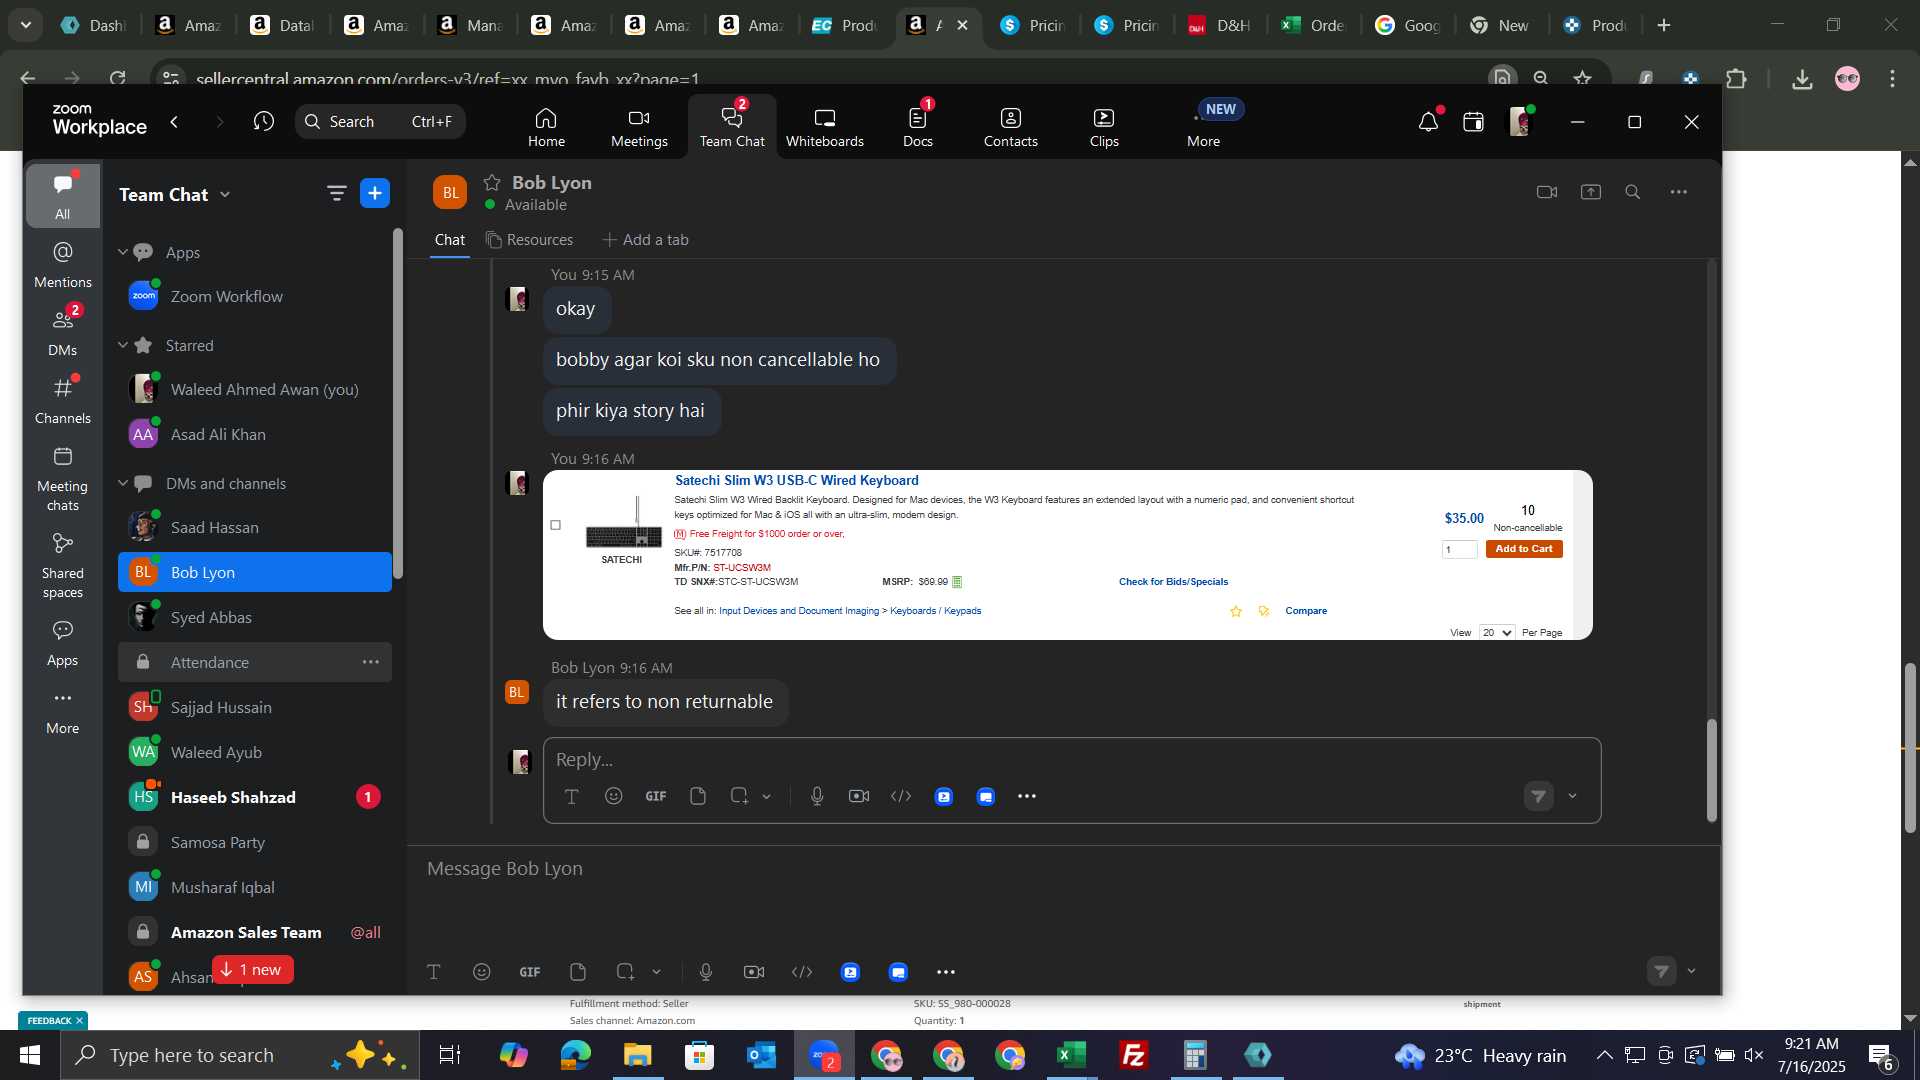Open Amazon Sales Team channel
Screen dimensions: 1920x1080
click(255, 932)
